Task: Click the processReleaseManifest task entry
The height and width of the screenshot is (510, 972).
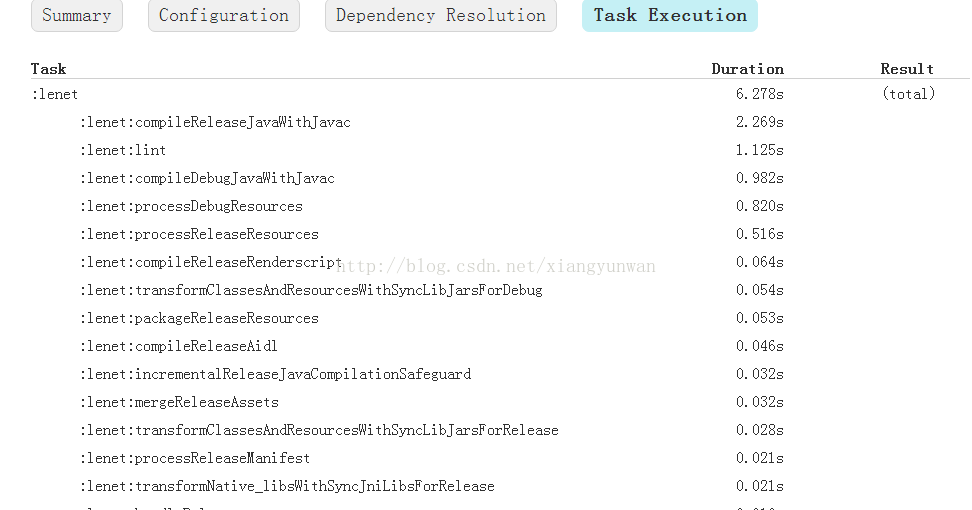Action: click(x=195, y=458)
